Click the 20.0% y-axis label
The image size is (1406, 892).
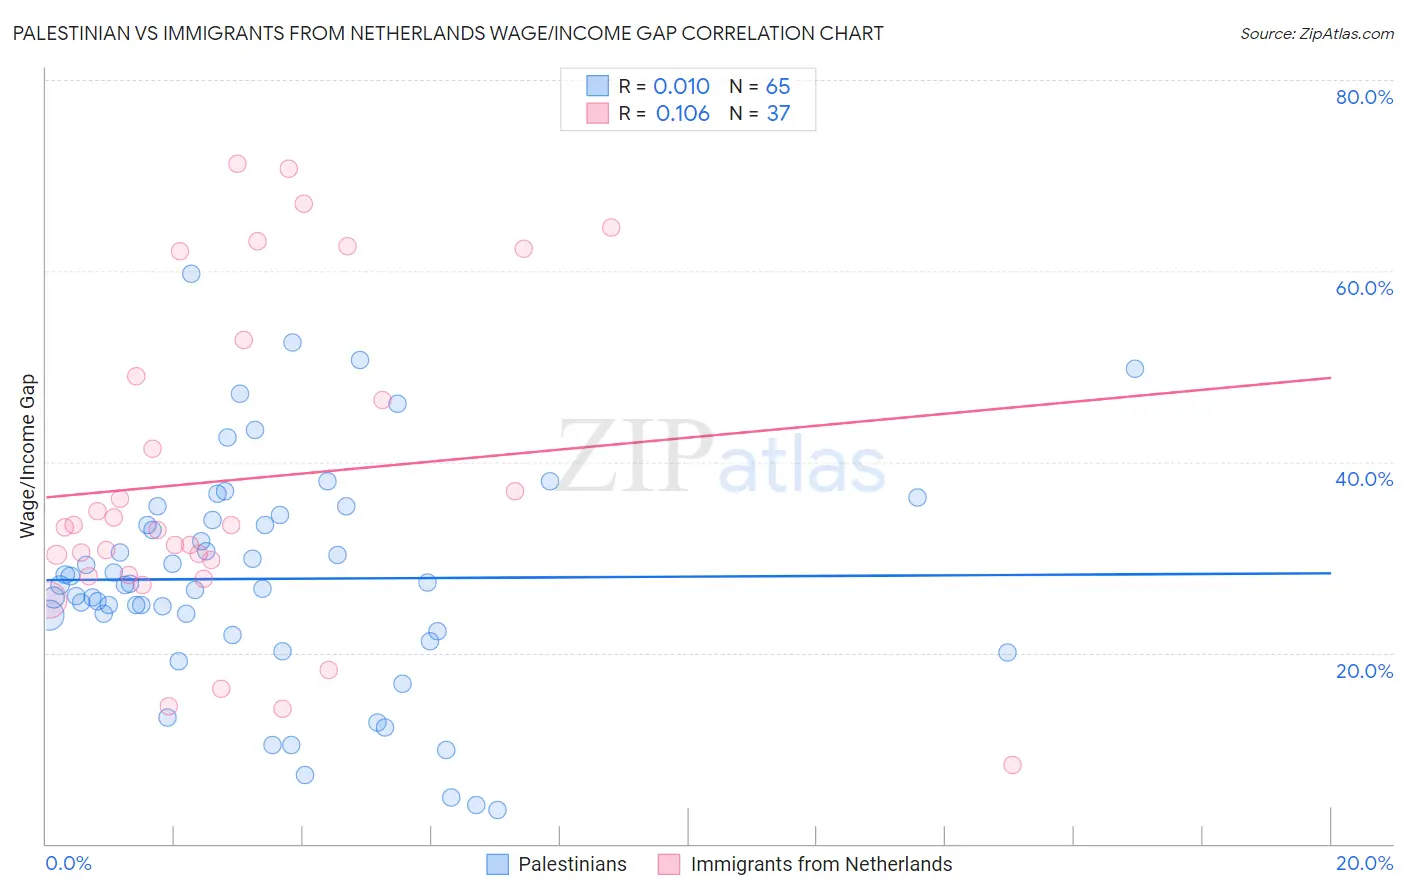pos(1364,670)
